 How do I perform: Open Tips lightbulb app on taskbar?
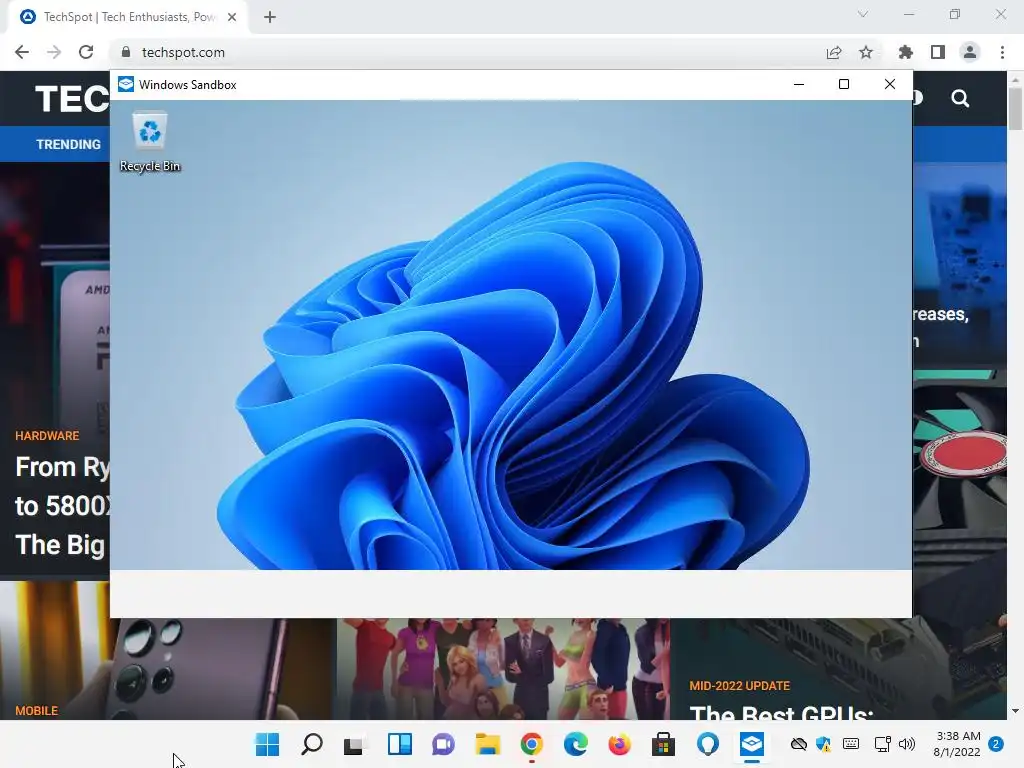707,744
